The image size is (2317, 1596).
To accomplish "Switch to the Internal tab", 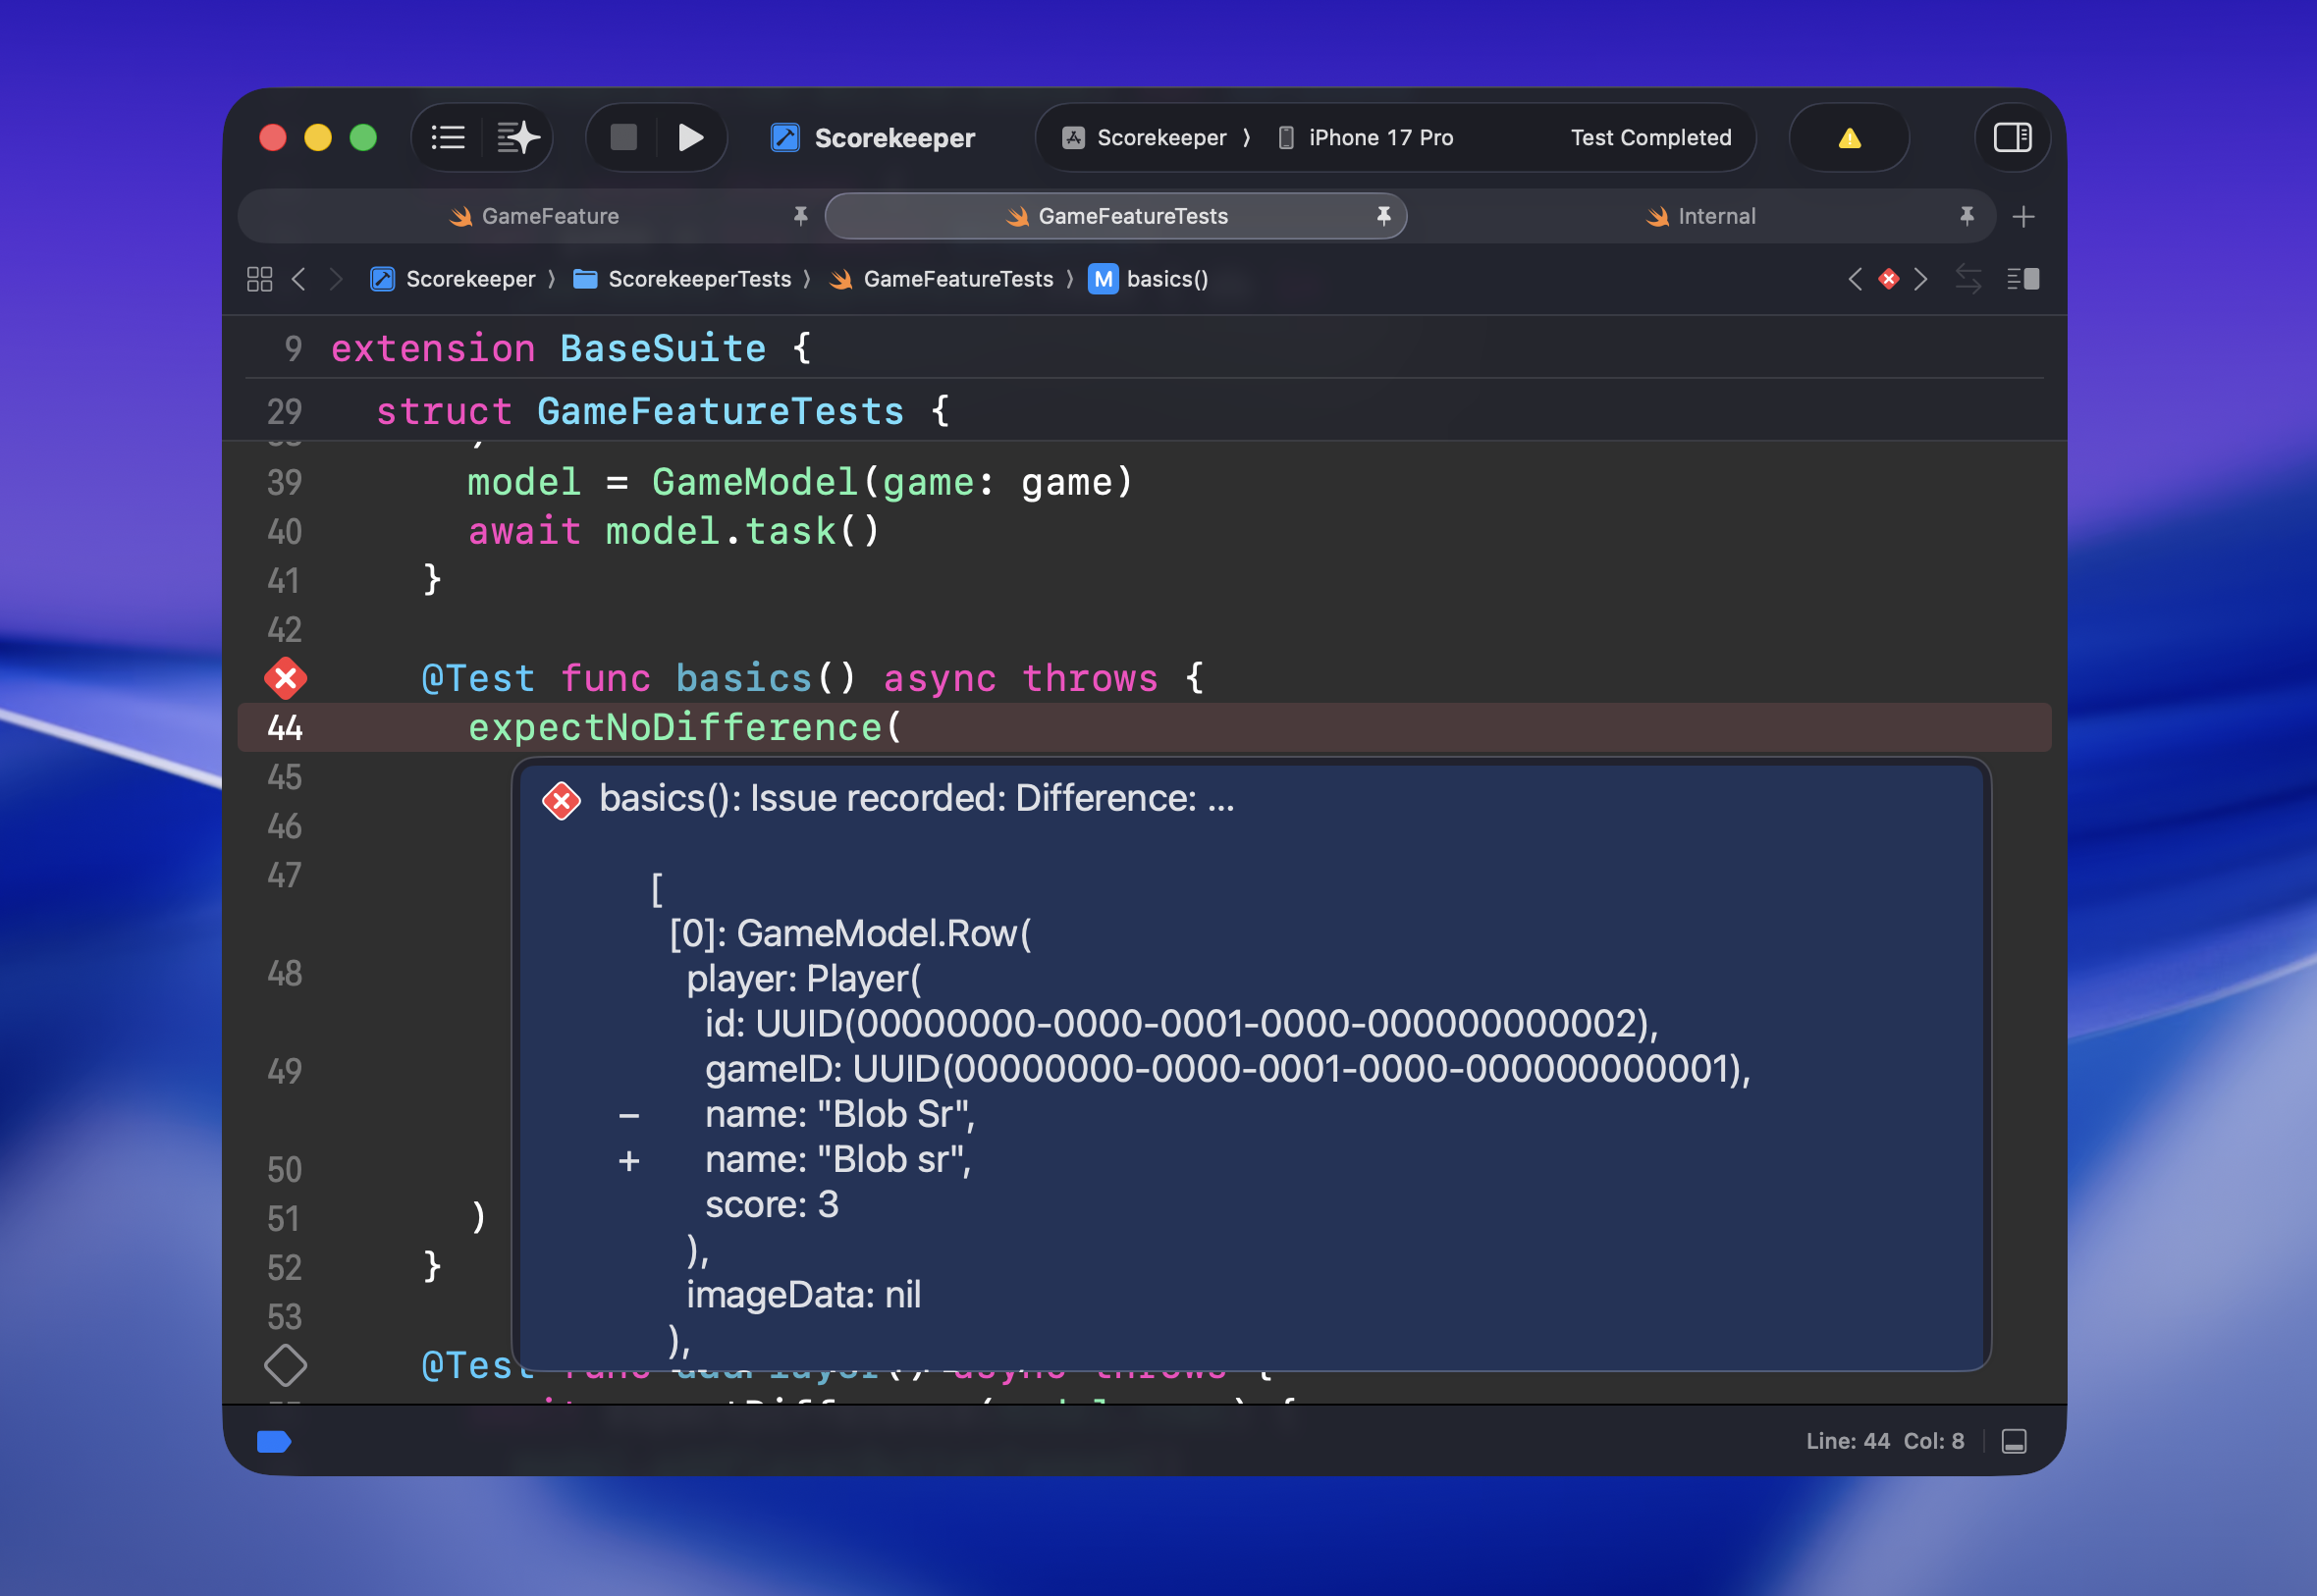I will (1715, 216).
